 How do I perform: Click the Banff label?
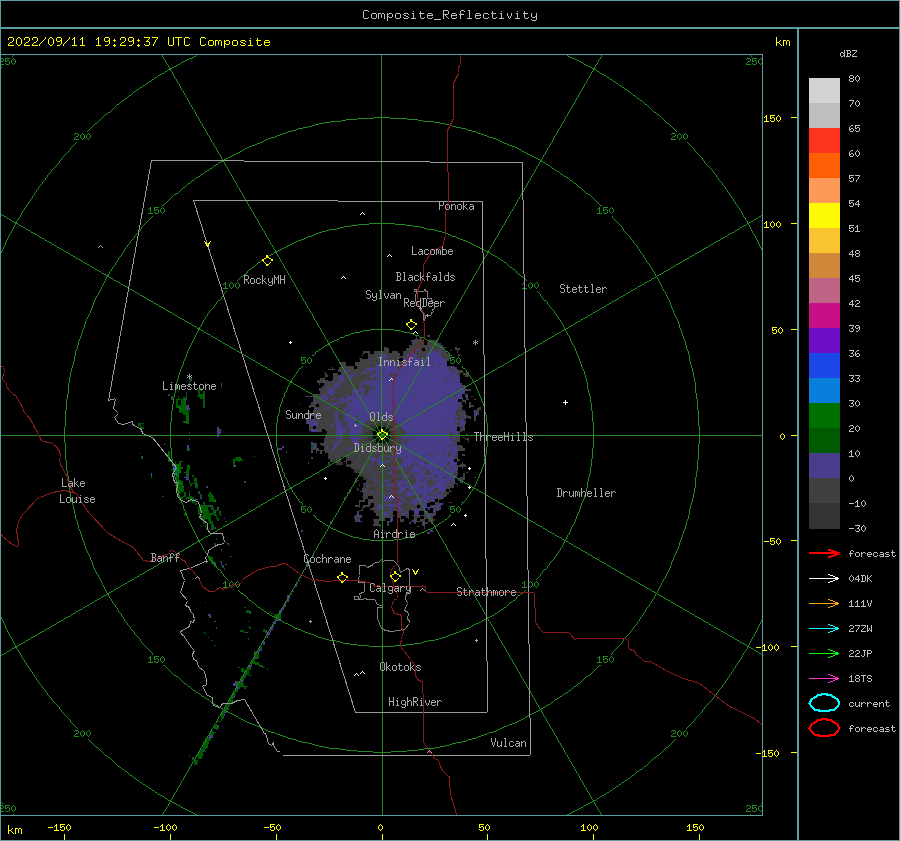pos(165,557)
